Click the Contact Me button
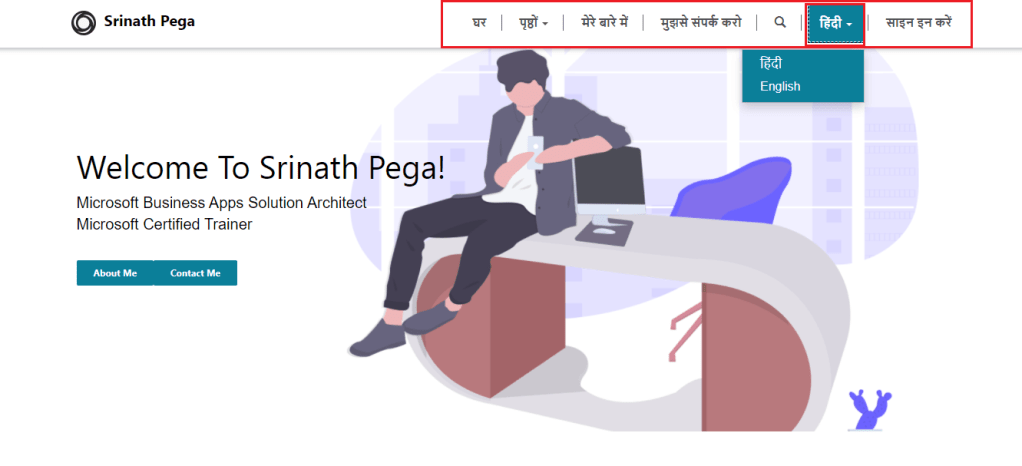This screenshot has height=466, width=1022. (196, 273)
